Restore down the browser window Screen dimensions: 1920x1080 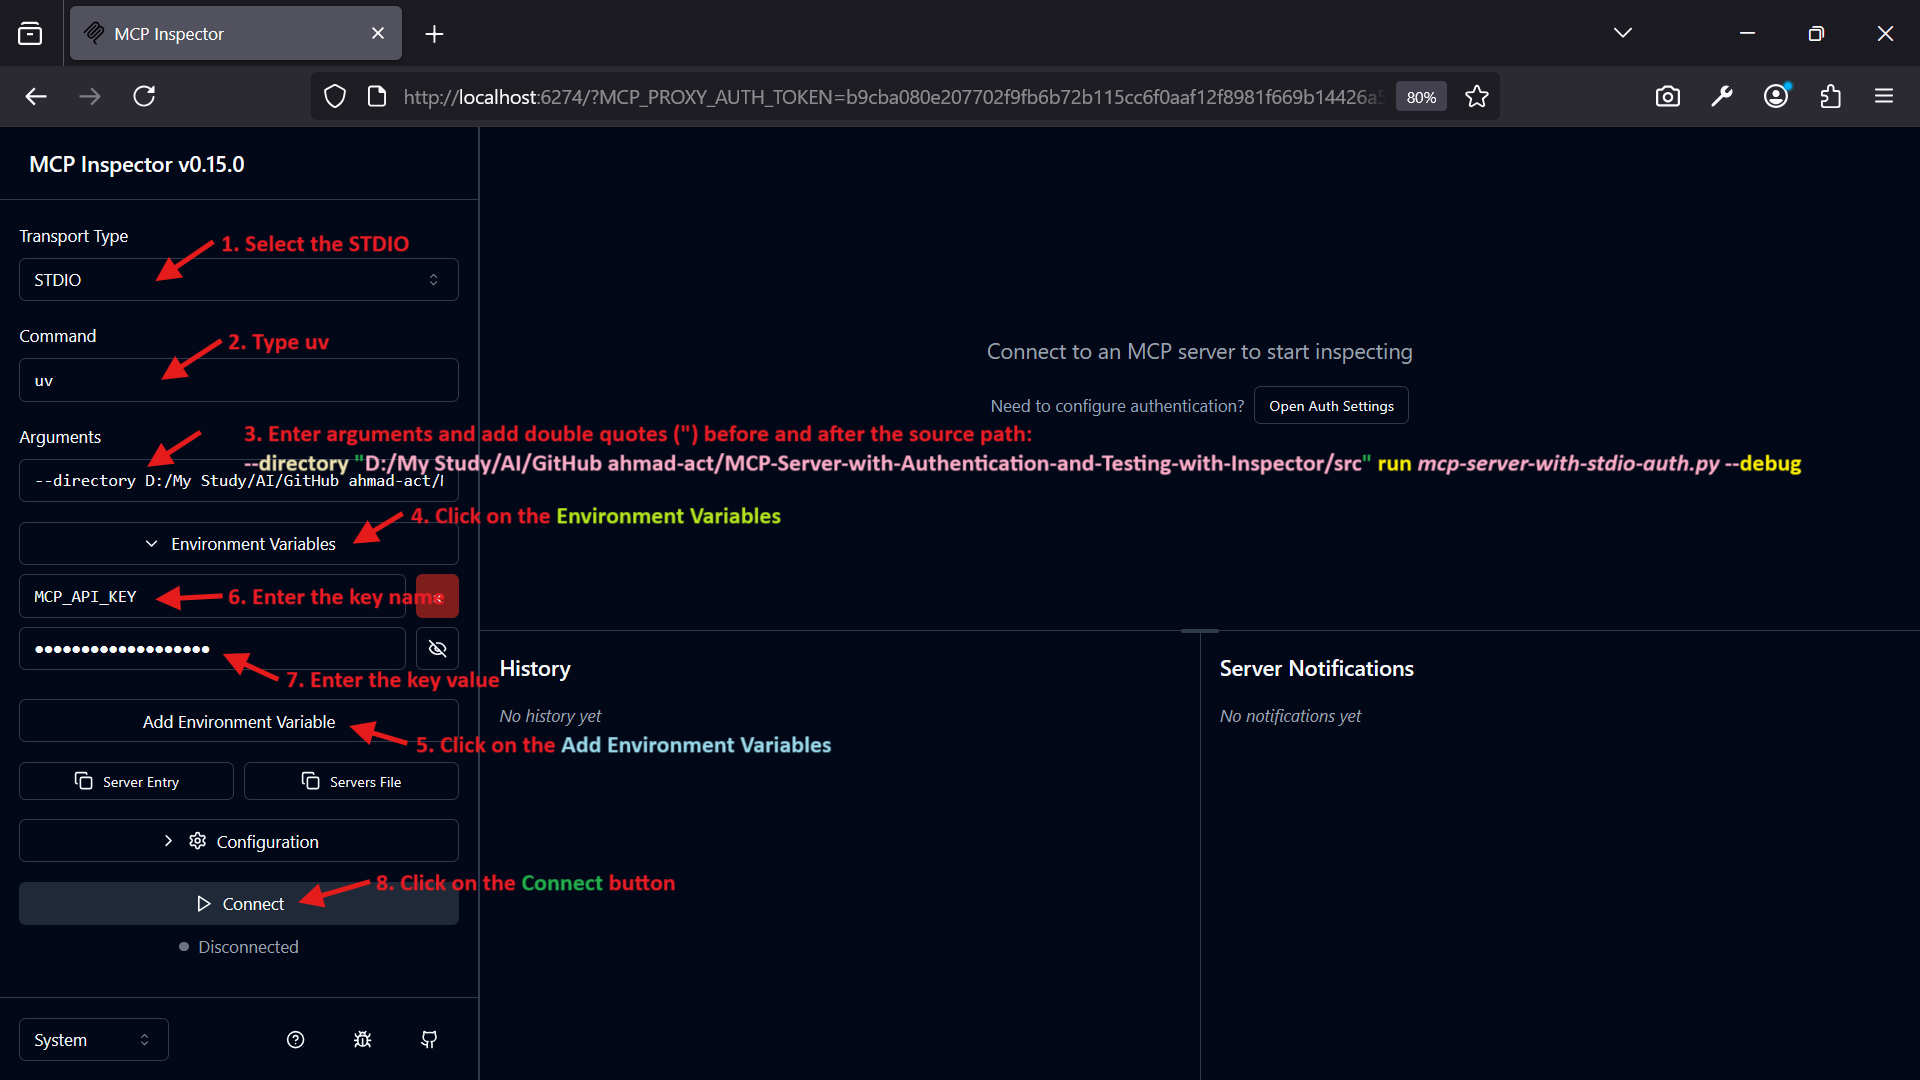[x=1816, y=34]
